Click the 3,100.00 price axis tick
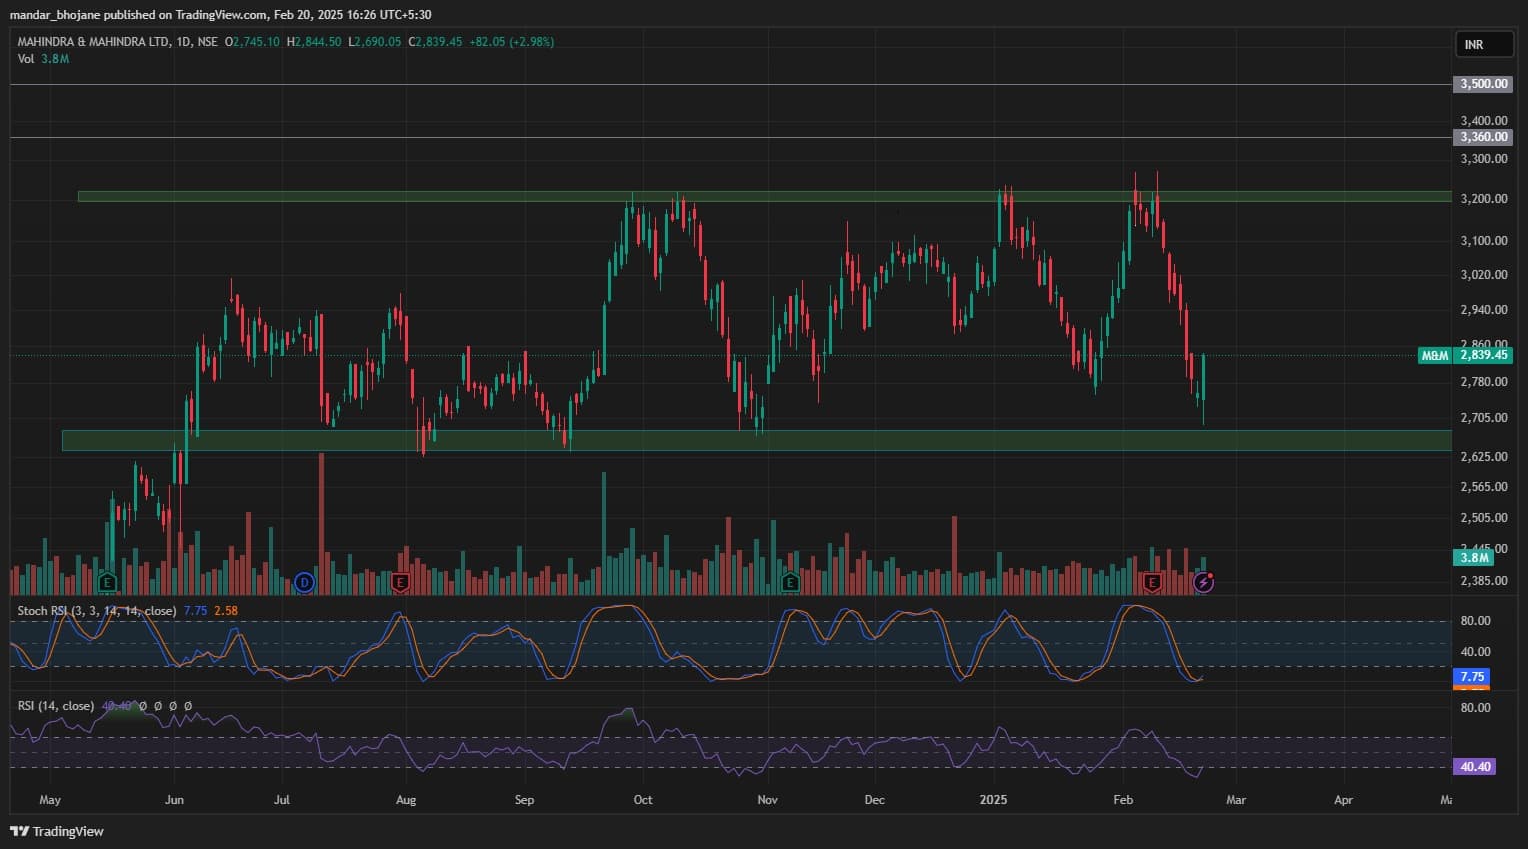The image size is (1528, 849). click(x=1484, y=241)
